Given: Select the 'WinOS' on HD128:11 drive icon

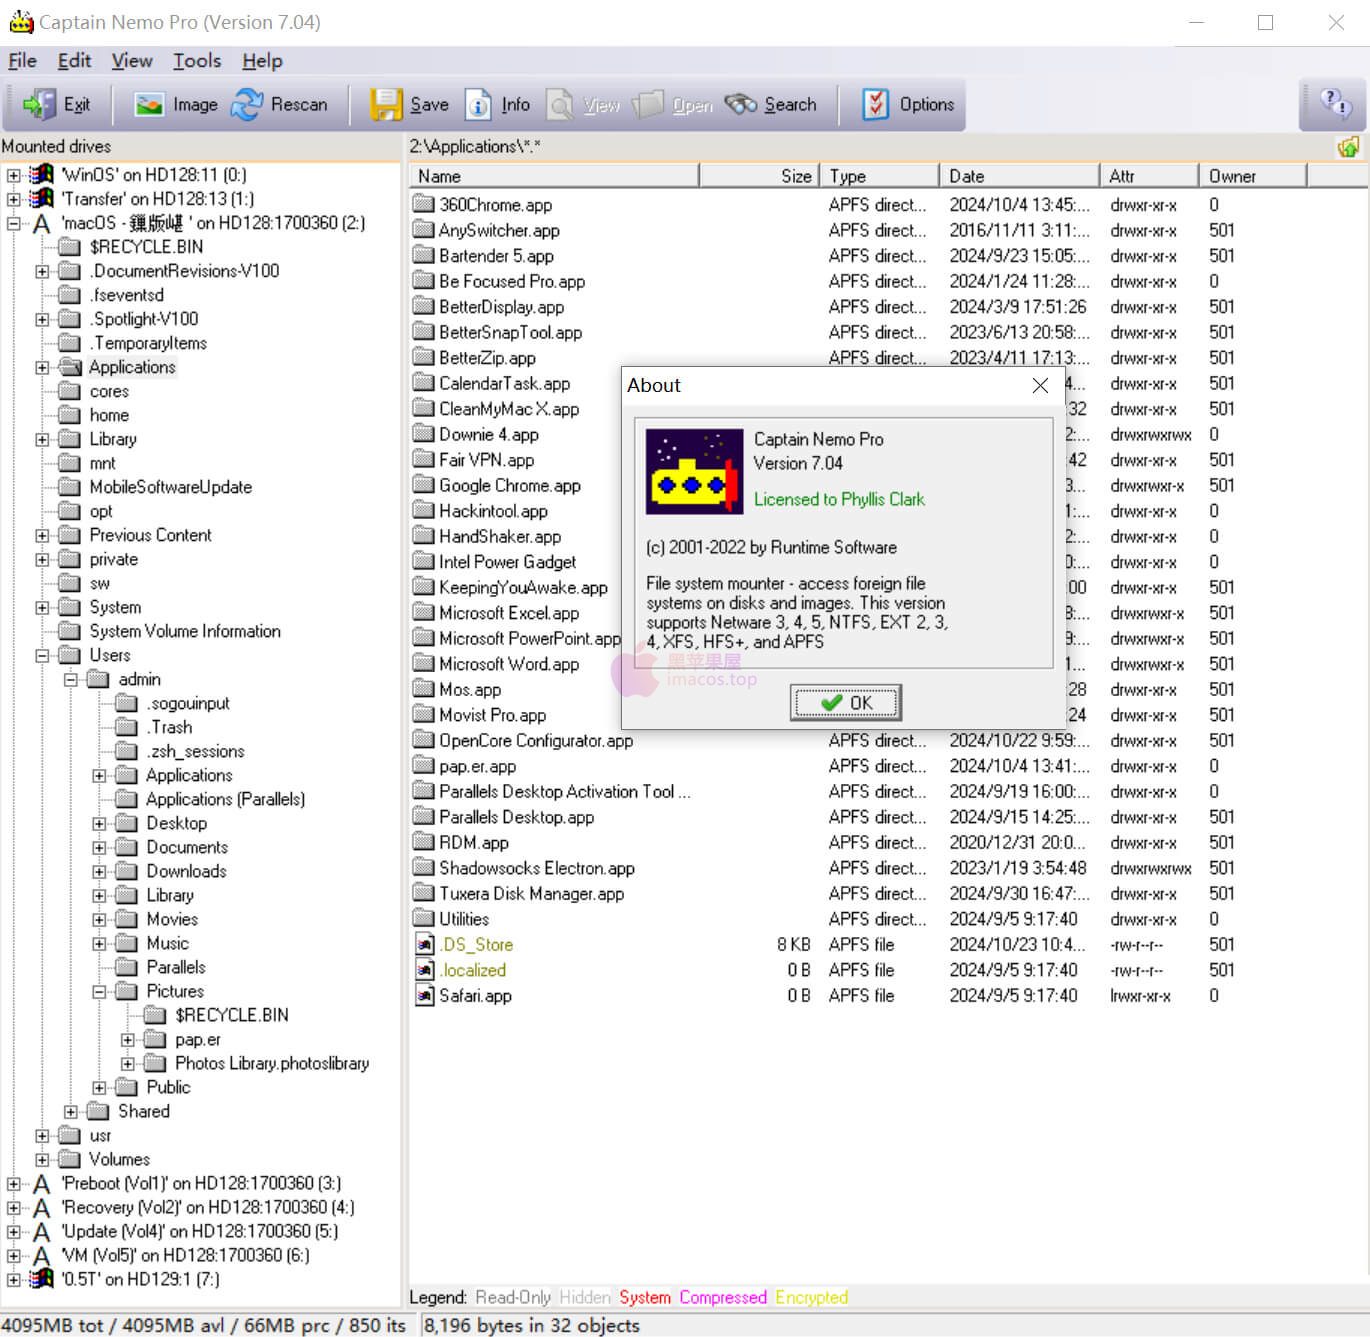Looking at the screenshot, I should (42, 175).
